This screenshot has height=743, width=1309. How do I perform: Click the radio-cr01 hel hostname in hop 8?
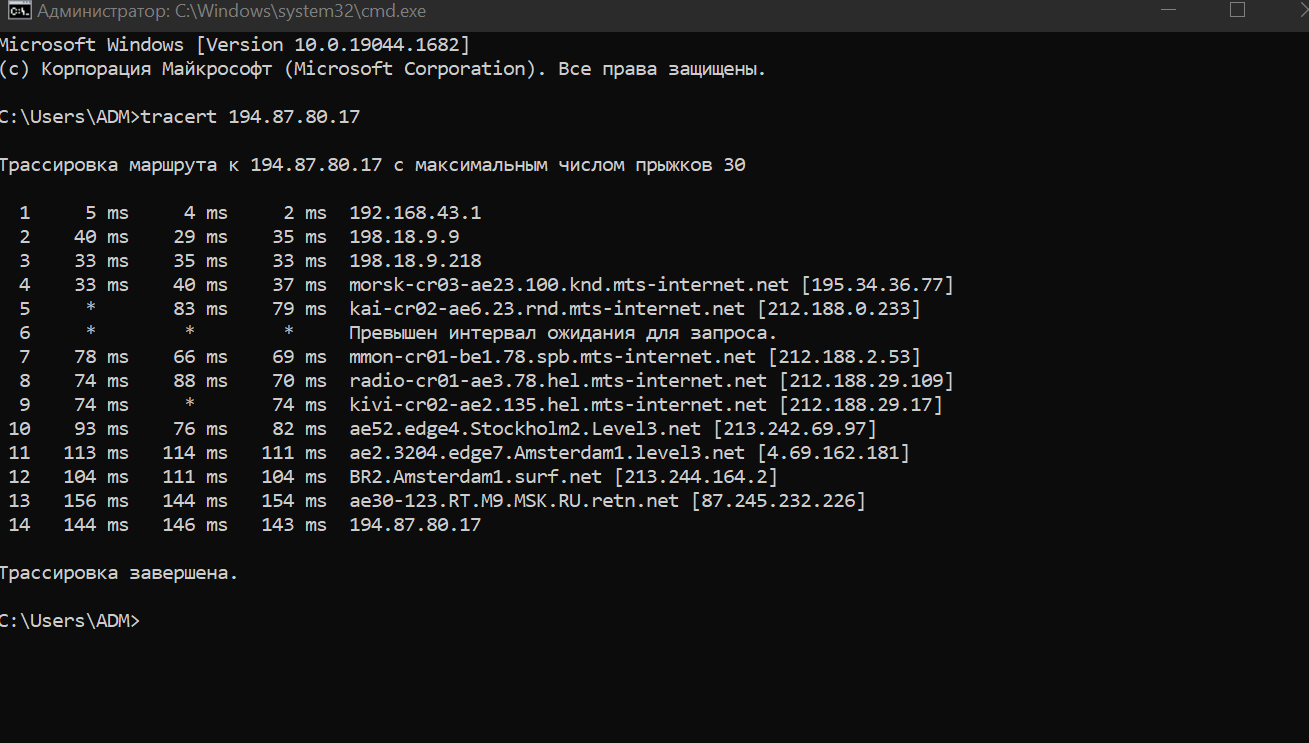point(557,381)
